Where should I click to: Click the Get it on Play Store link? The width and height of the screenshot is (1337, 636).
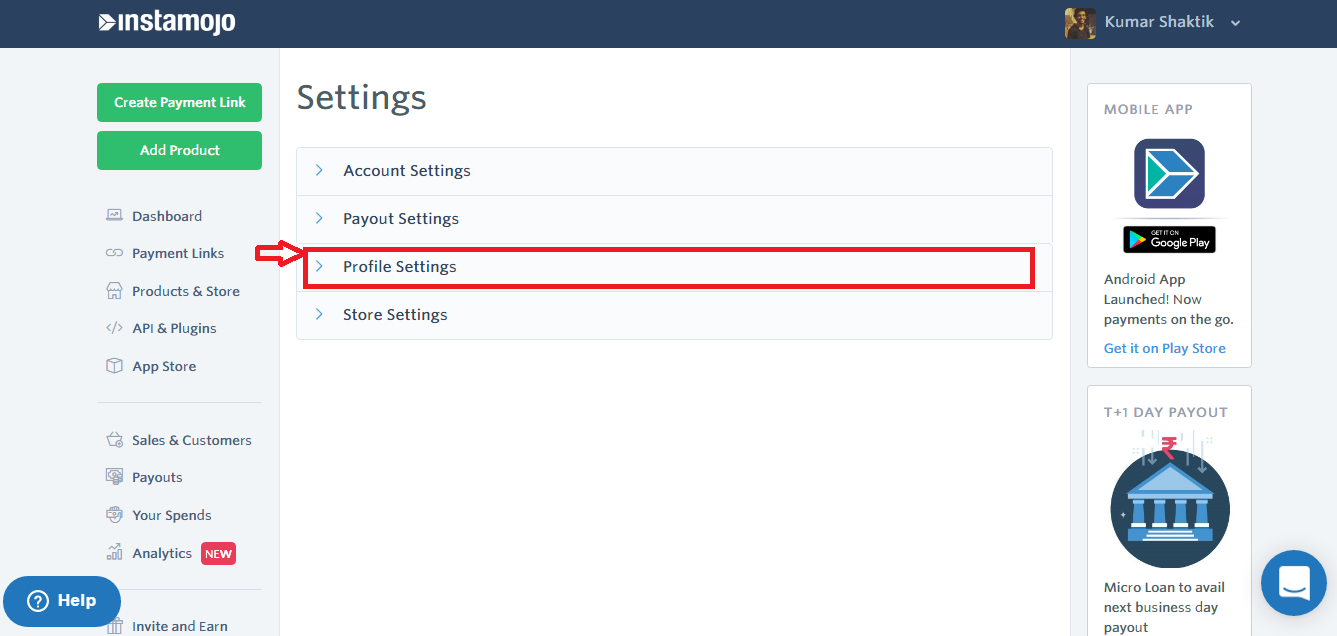coord(1164,348)
